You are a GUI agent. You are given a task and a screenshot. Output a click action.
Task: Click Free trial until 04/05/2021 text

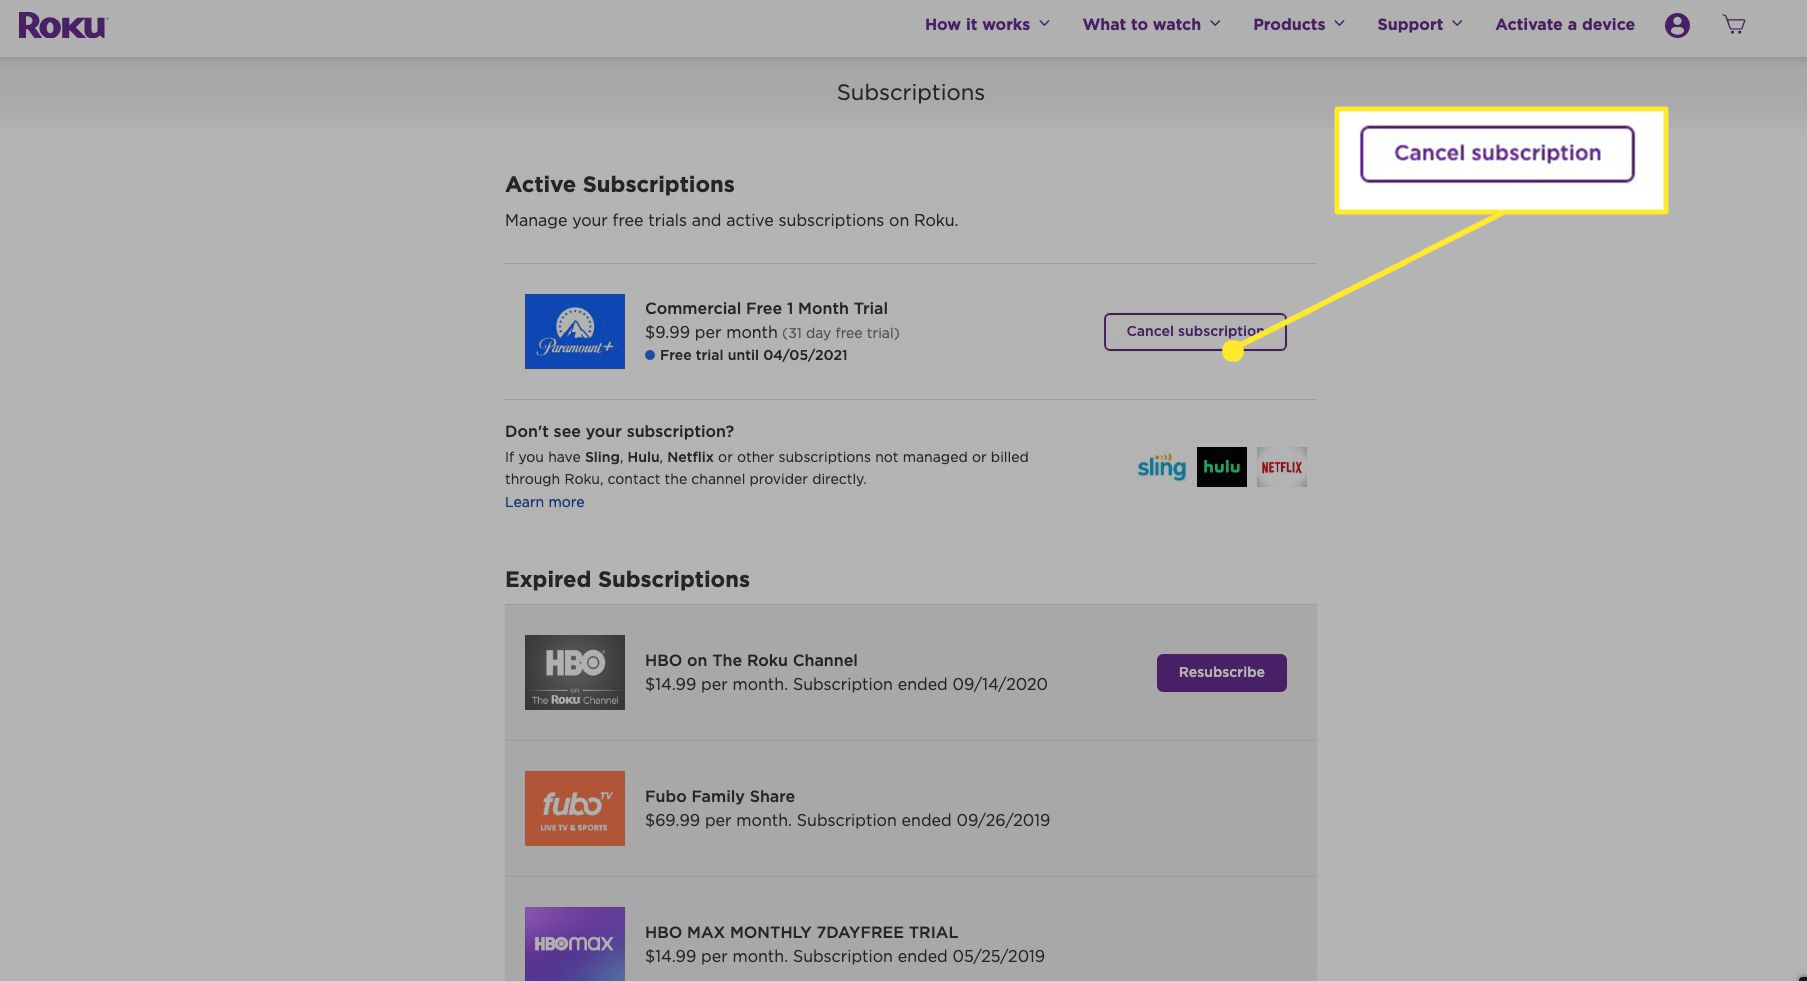[753, 355]
